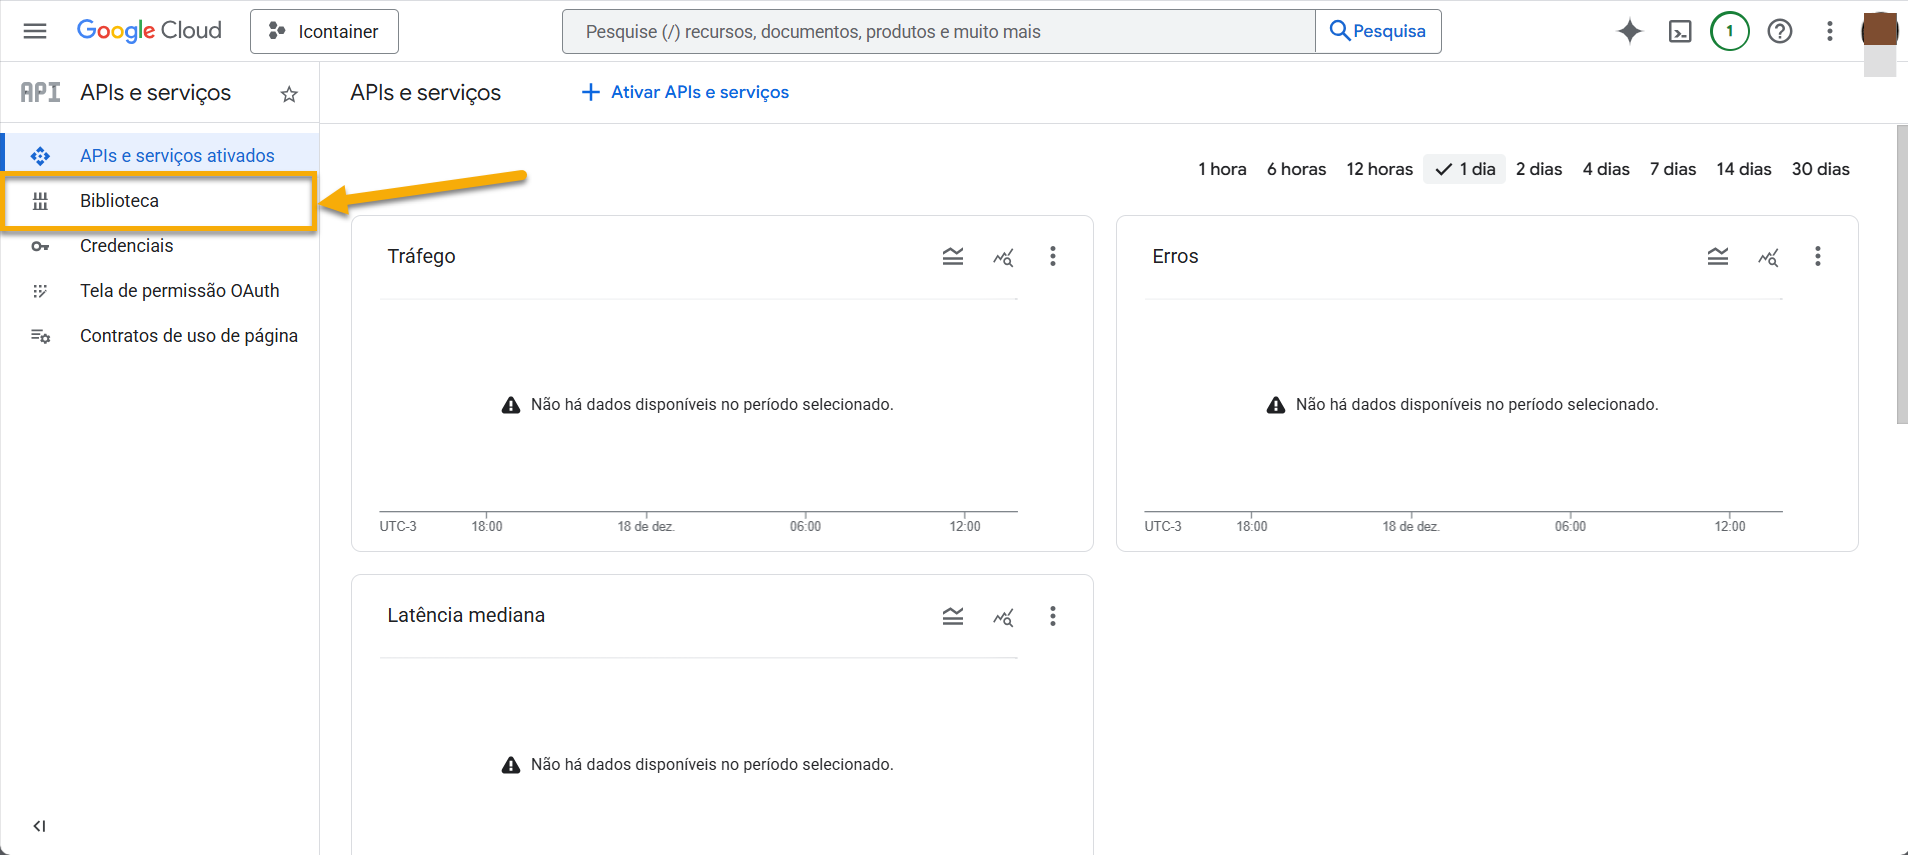Select the 30 dias time range
Viewport: 1908px width, 855px height.
tap(1821, 169)
